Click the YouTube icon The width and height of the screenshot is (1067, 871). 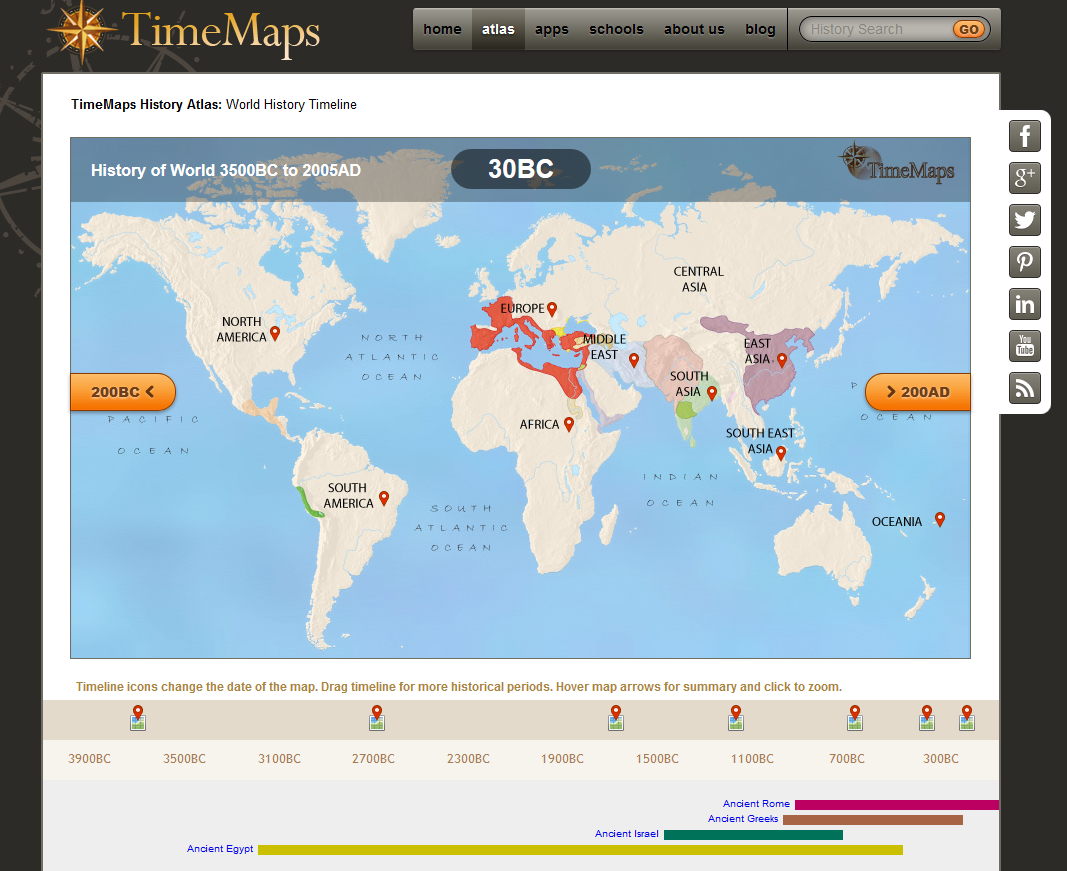[1024, 346]
